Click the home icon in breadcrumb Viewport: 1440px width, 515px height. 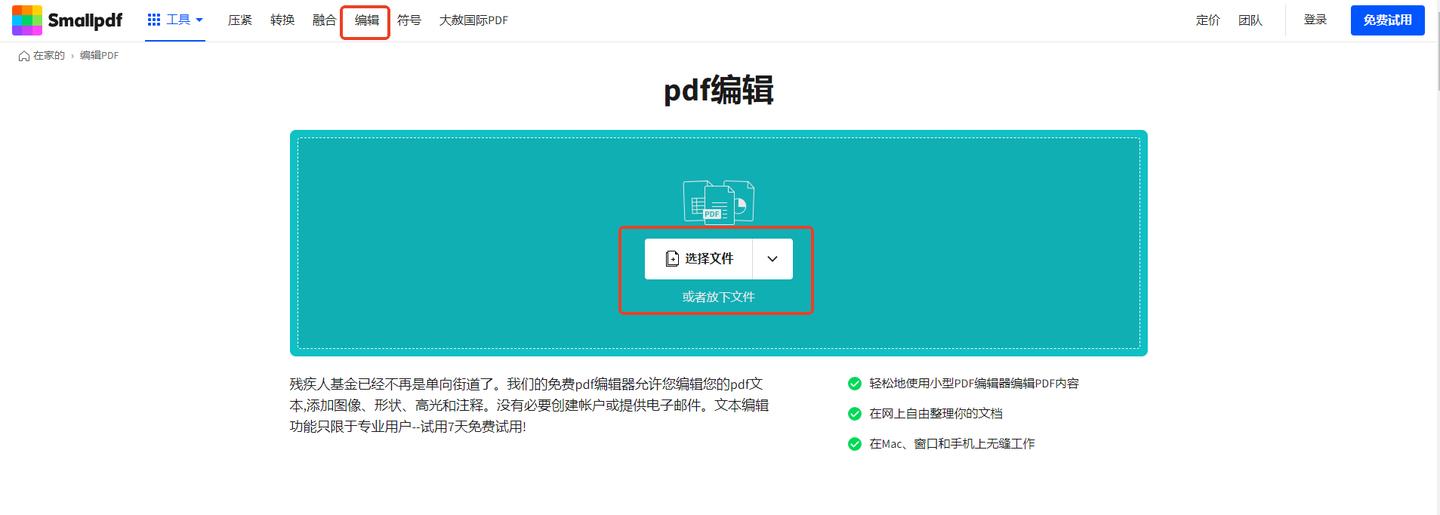tap(24, 56)
